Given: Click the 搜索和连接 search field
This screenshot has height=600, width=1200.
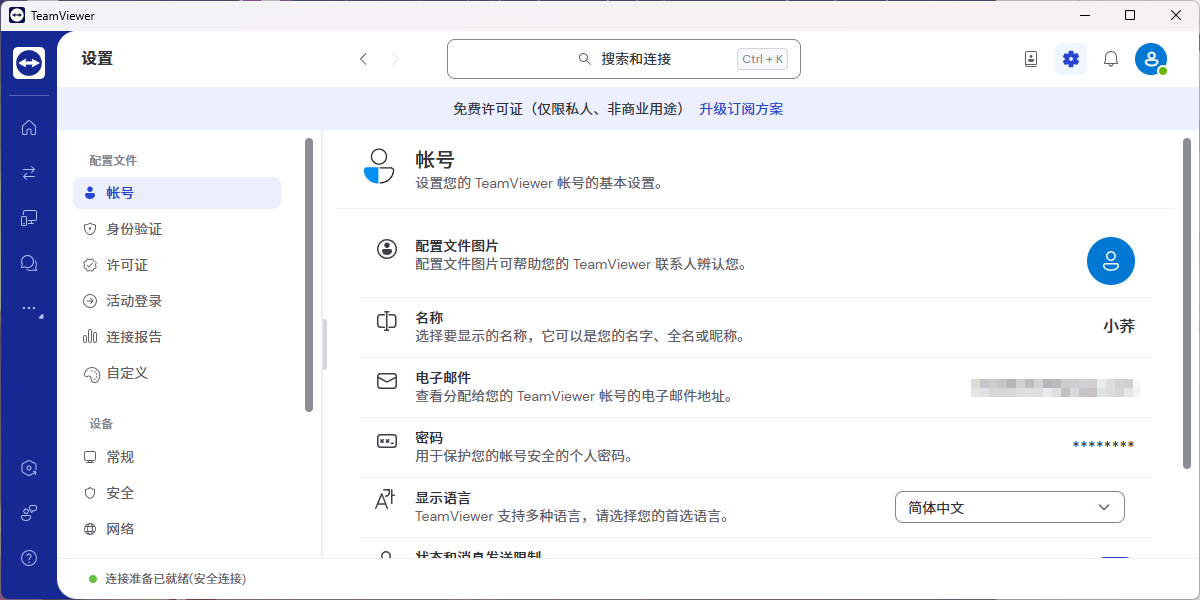Looking at the screenshot, I should click(x=624, y=59).
